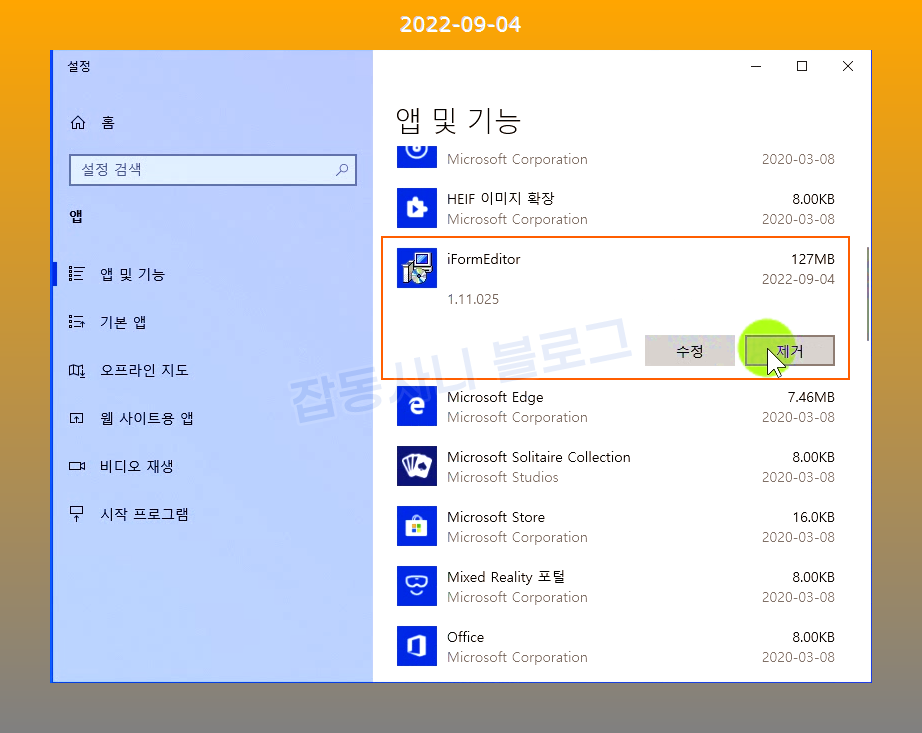922x733 pixels.
Task: Minimize the Settings window
Action: 756,66
